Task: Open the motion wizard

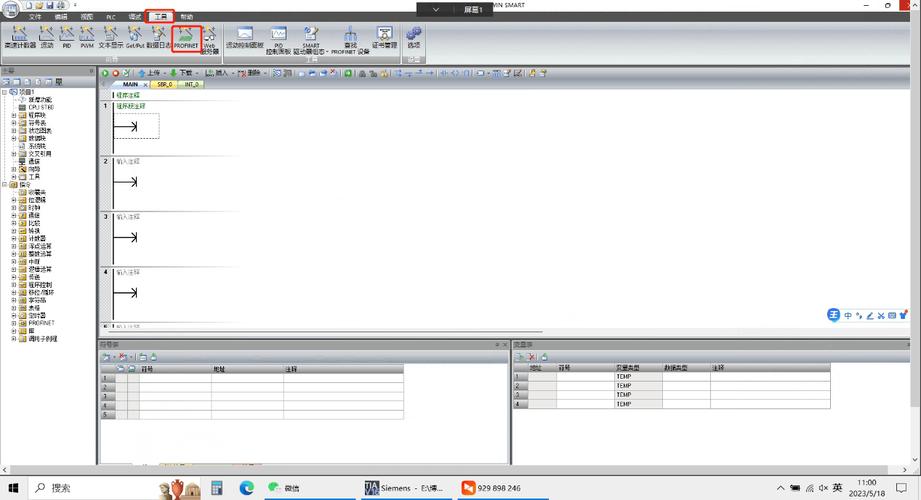Action: coord(47,37)
